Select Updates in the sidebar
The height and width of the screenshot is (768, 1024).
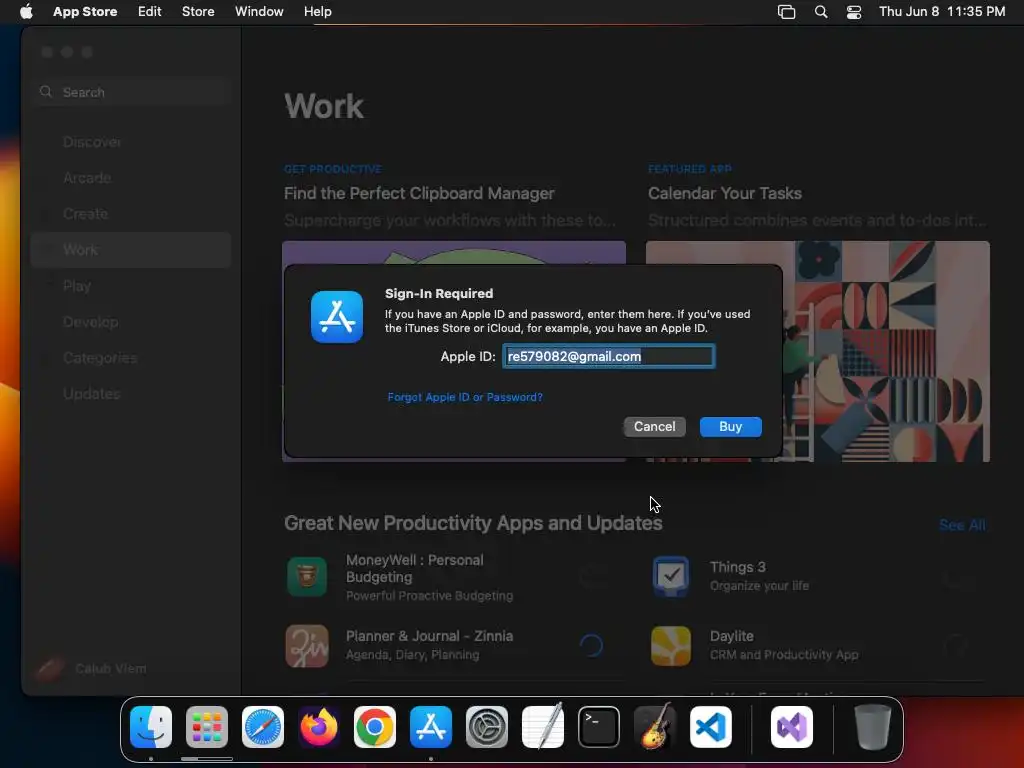pyautogui.click(x=91, y=394)
